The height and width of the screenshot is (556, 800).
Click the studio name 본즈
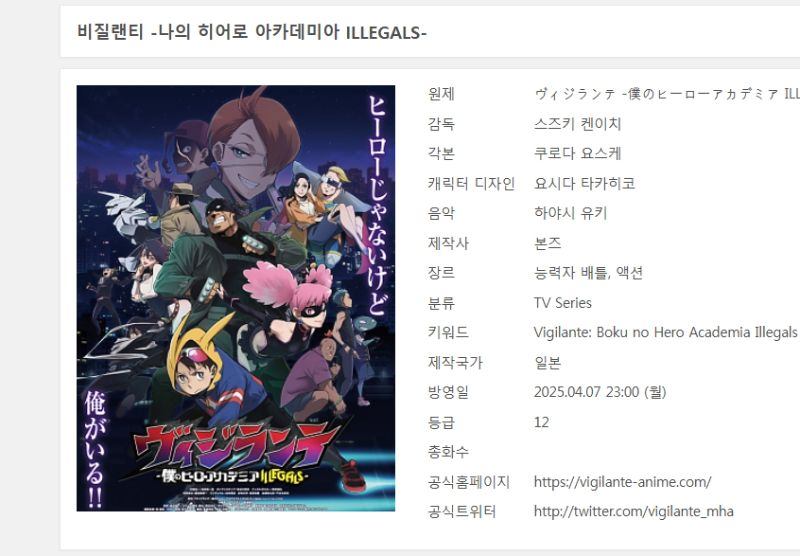click(547, 243)
